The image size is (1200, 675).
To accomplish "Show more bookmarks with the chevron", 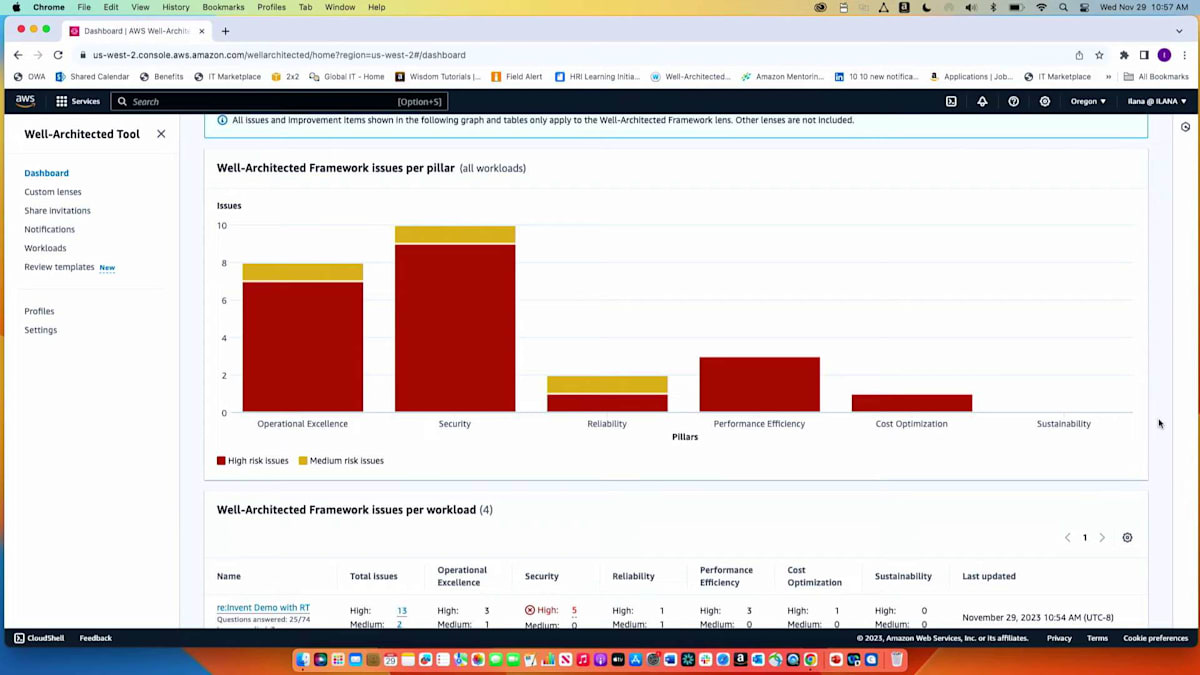I will (1108, 77).
